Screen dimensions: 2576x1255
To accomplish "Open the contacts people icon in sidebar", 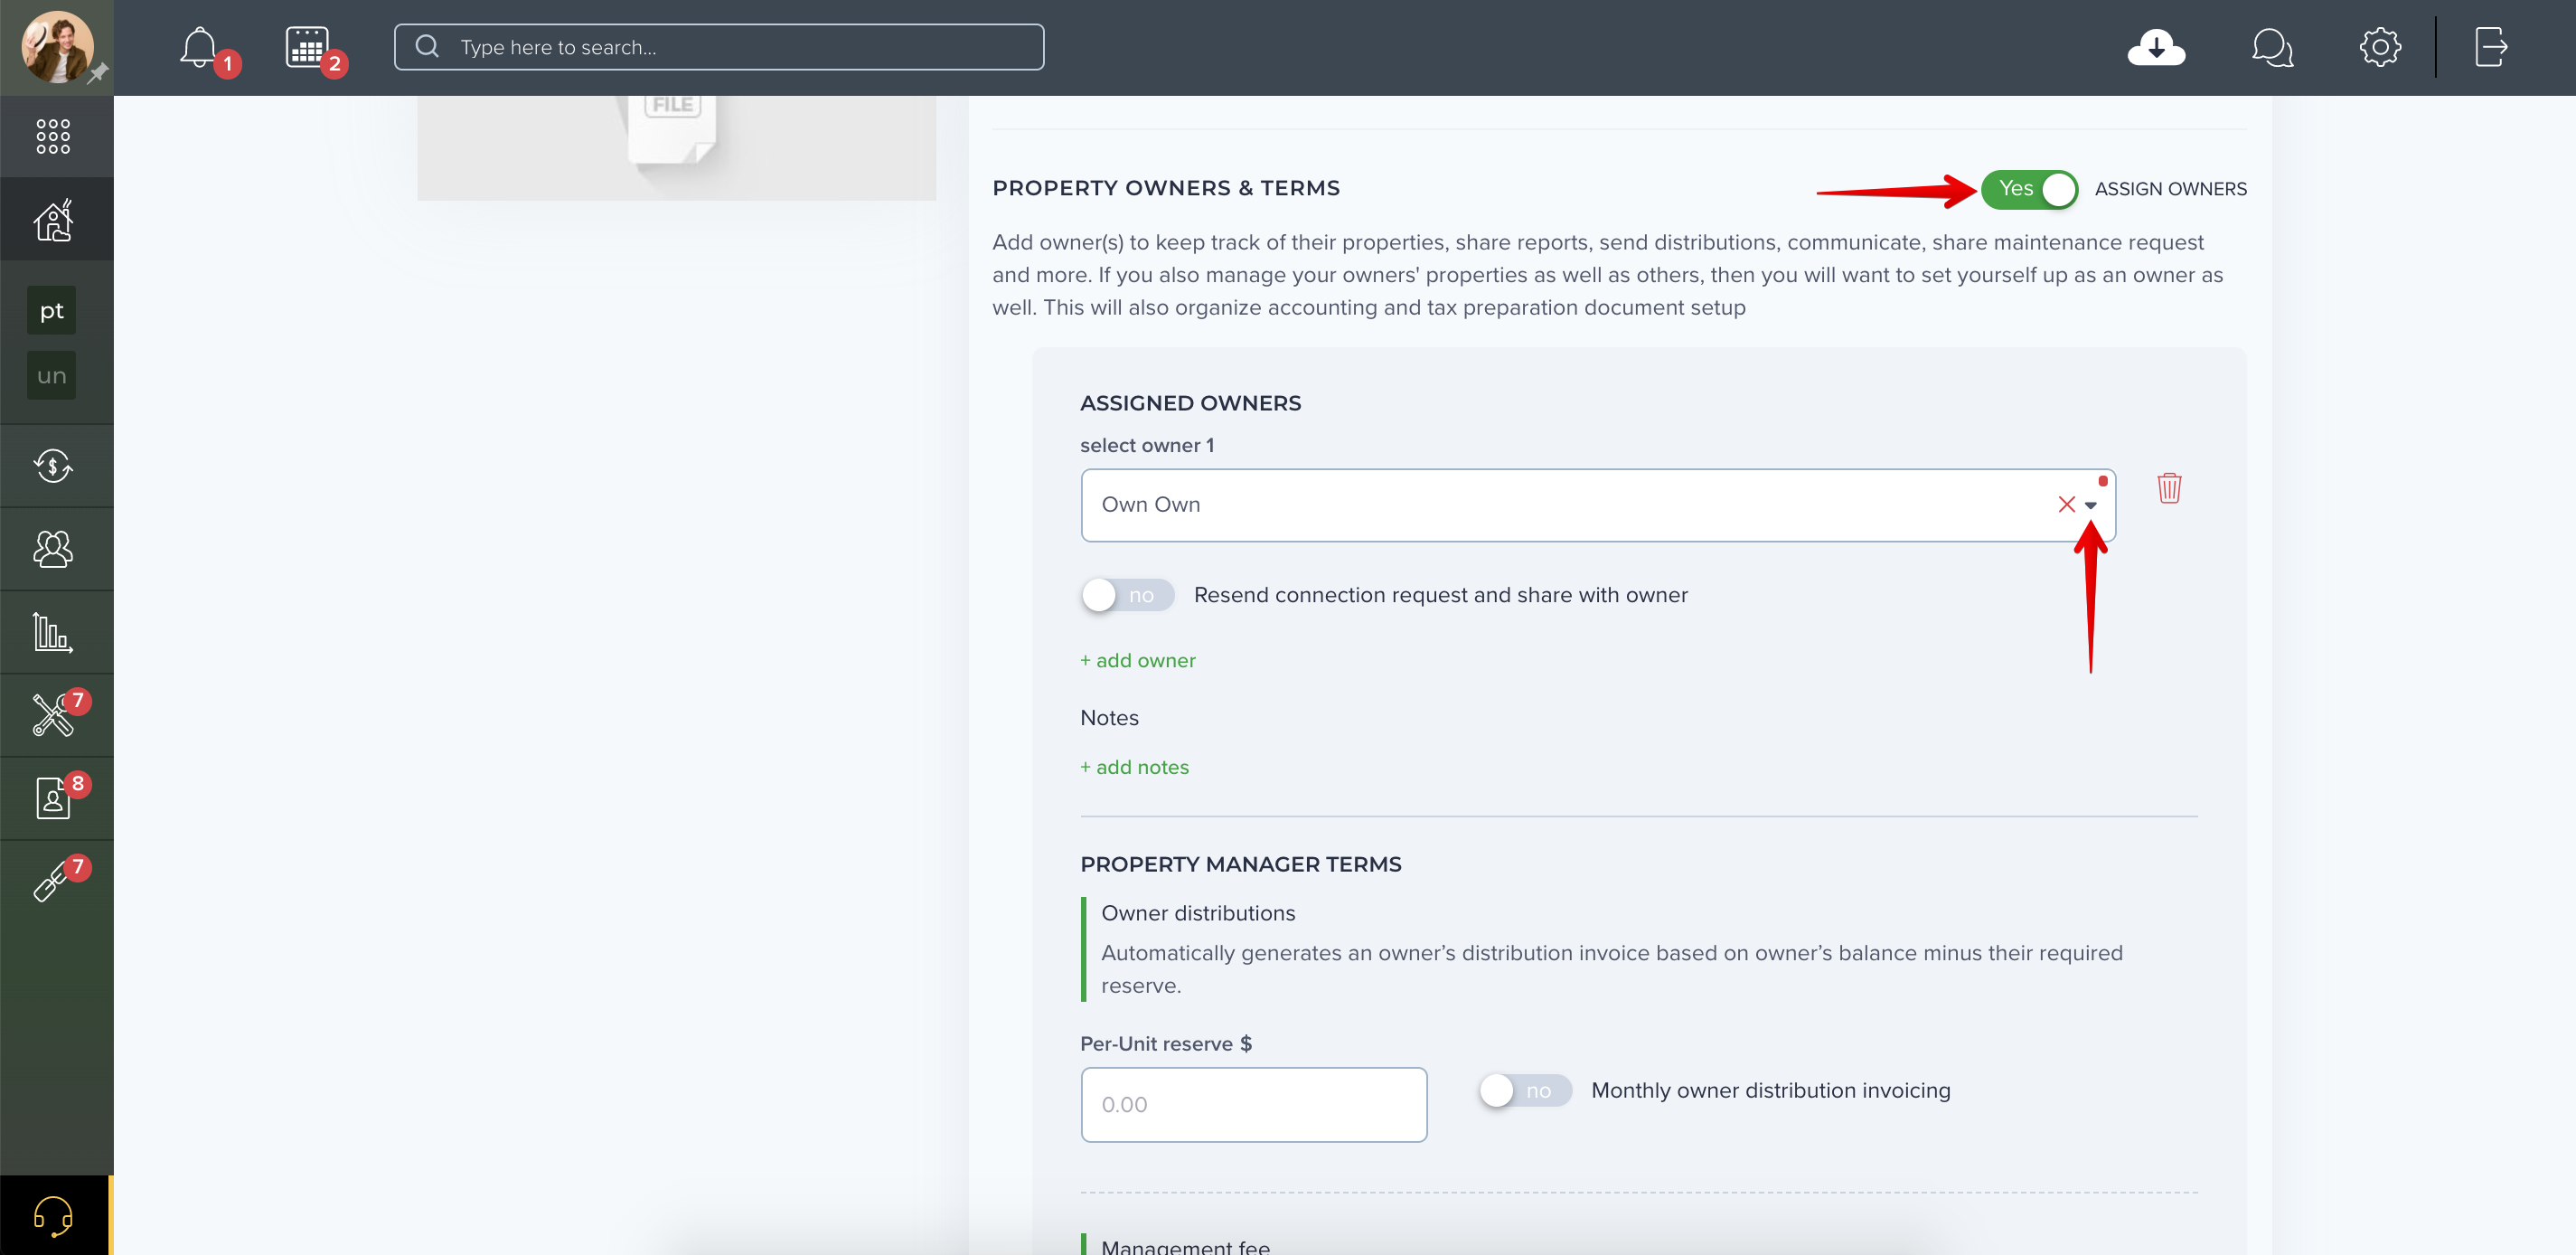I will coord(53,549).
